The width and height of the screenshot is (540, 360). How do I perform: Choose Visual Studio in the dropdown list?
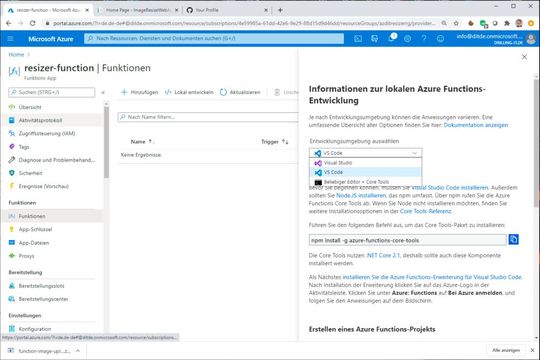[365, 163]
